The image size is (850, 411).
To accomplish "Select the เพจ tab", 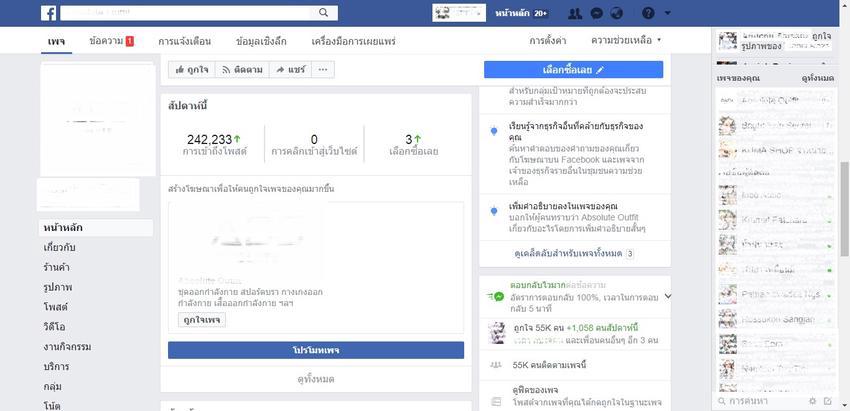I will (x=56, y=41).
